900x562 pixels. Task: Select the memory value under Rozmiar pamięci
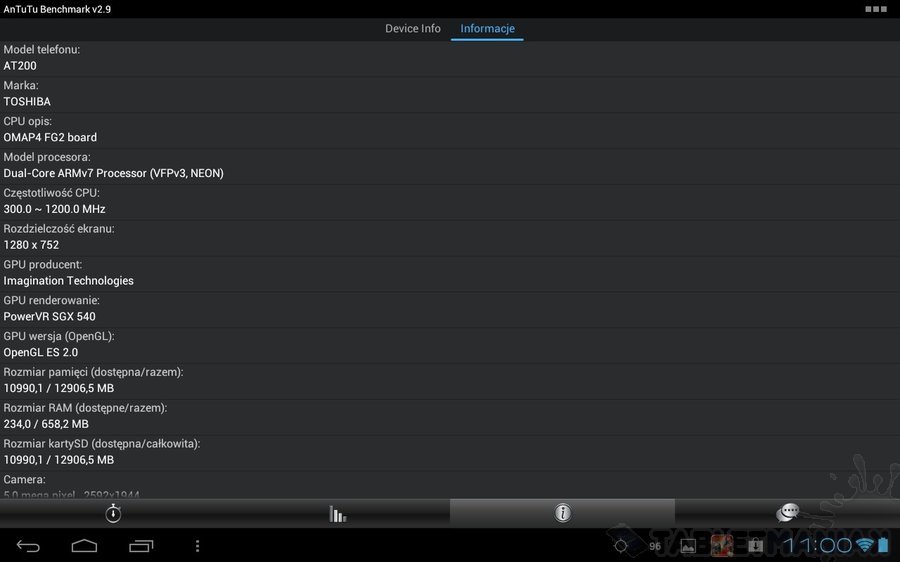click(x=59, y=388)
